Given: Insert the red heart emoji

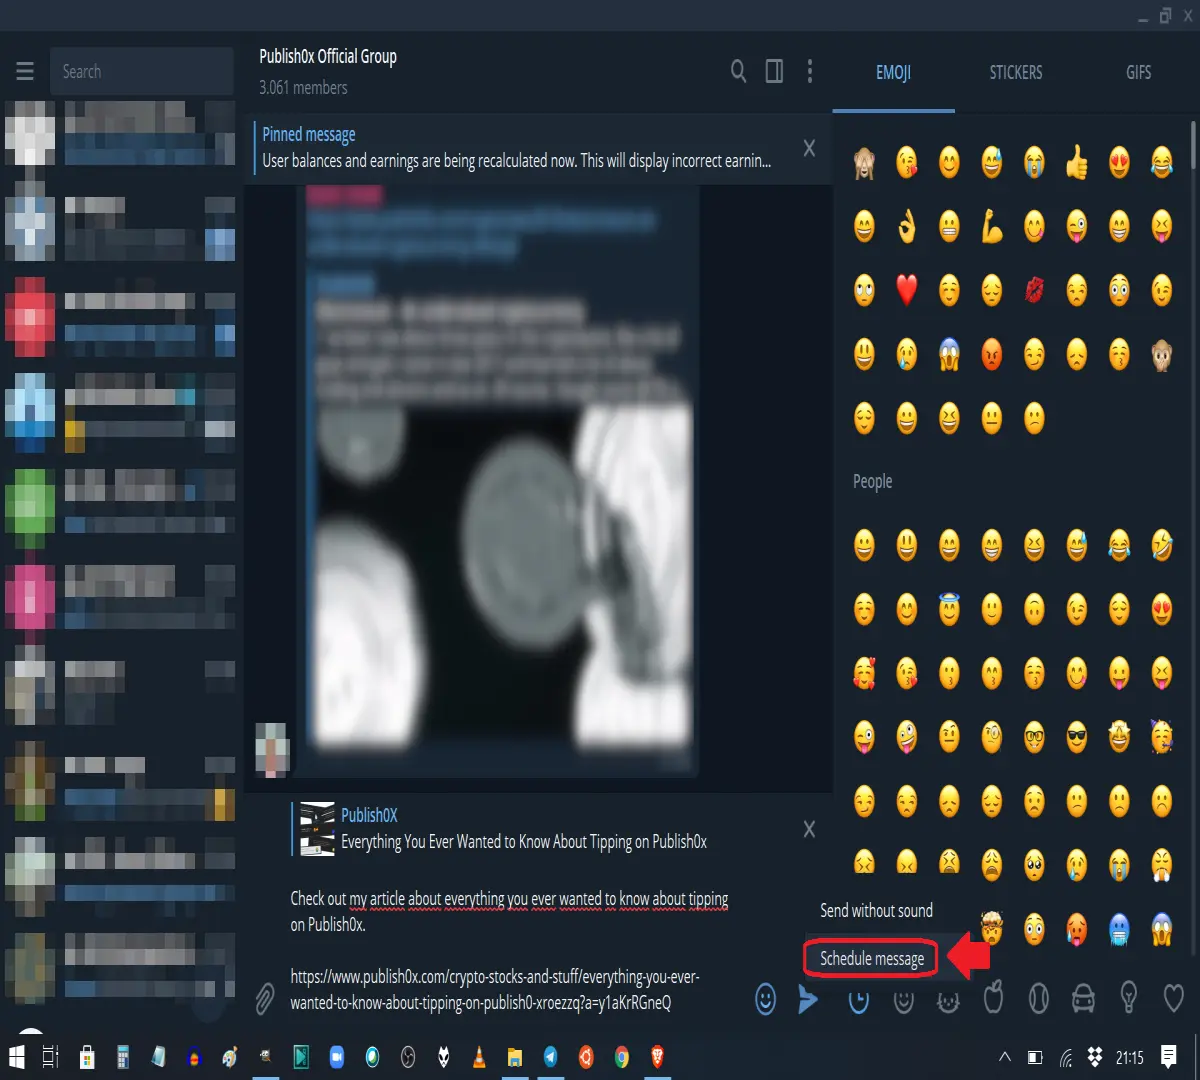Looking at the screenshot, I should pos(907,291).
